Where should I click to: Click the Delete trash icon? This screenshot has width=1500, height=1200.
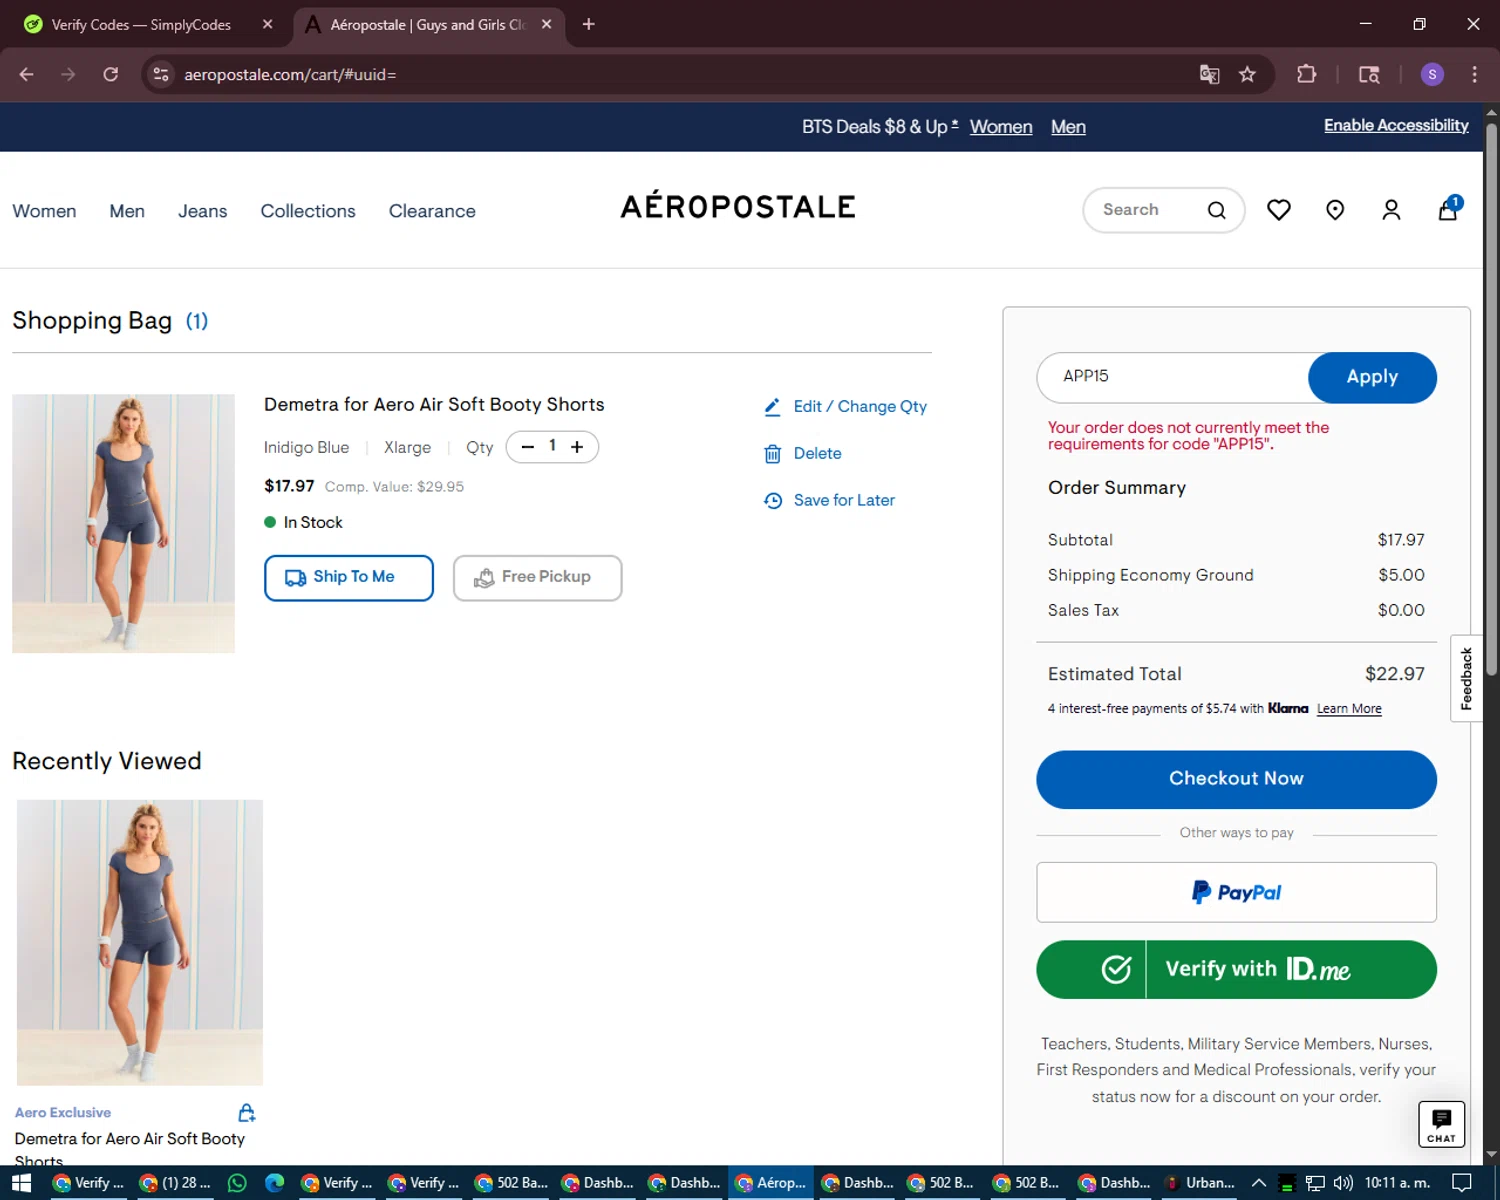click(772, 454)
